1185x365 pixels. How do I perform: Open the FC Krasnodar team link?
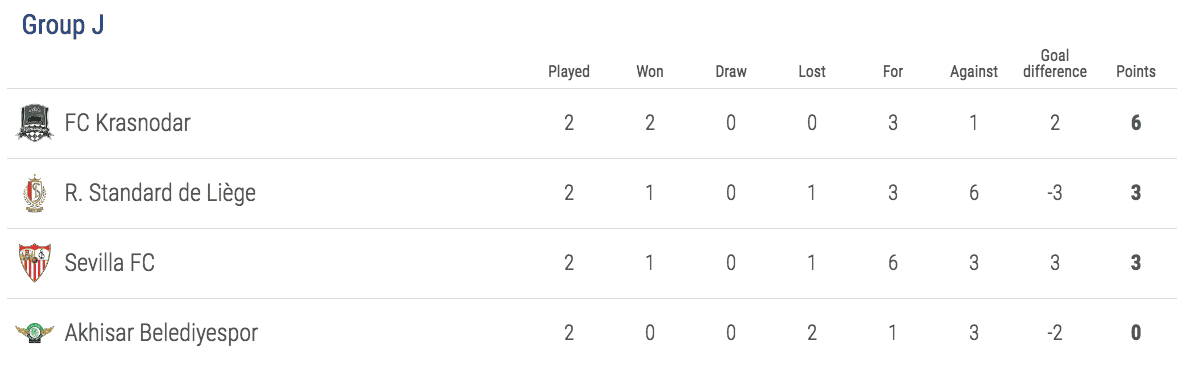(x=128, y=122)
